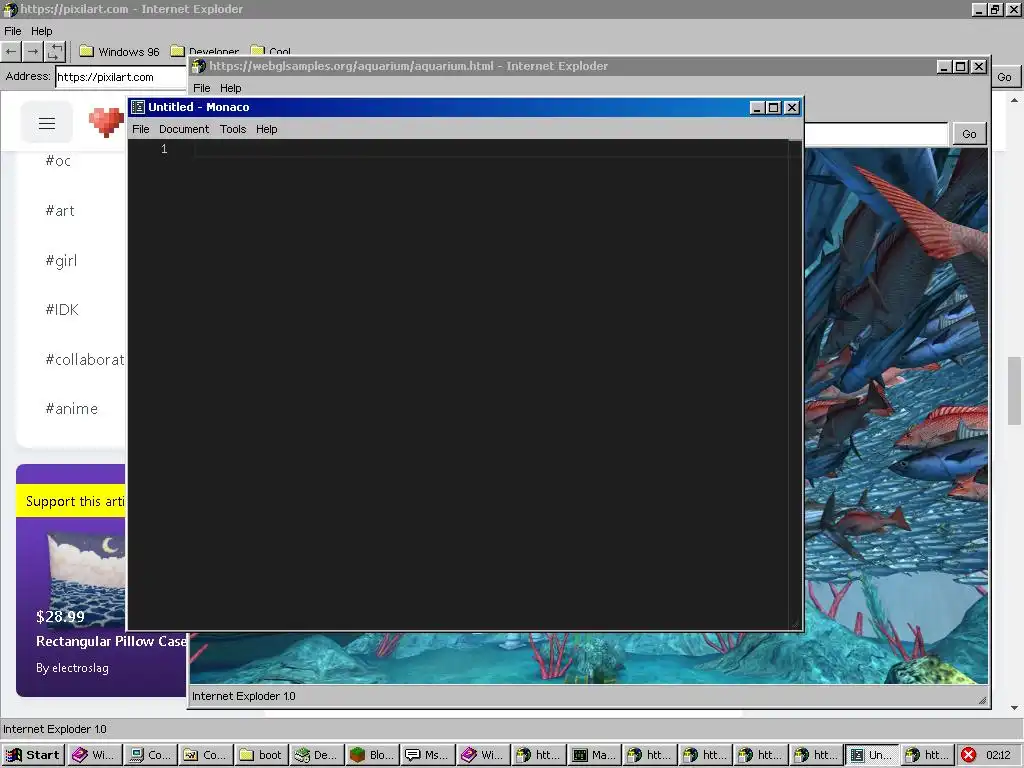The height and width of the screenshot is (768, 1024).
Task: Click the aquarium window's resize grip
Action: [x=982, y=699]
